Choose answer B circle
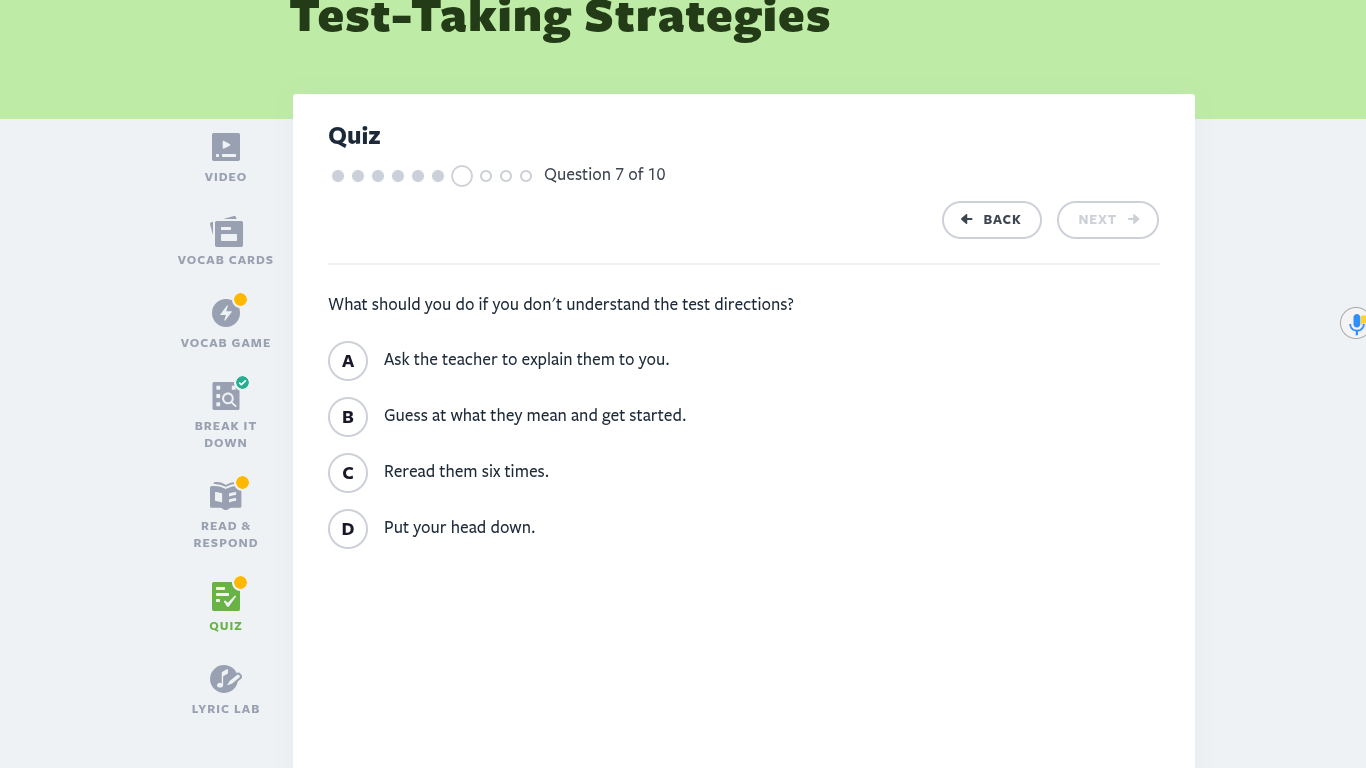The width and height of the screenshot is (1366, 768). (348, 417)
